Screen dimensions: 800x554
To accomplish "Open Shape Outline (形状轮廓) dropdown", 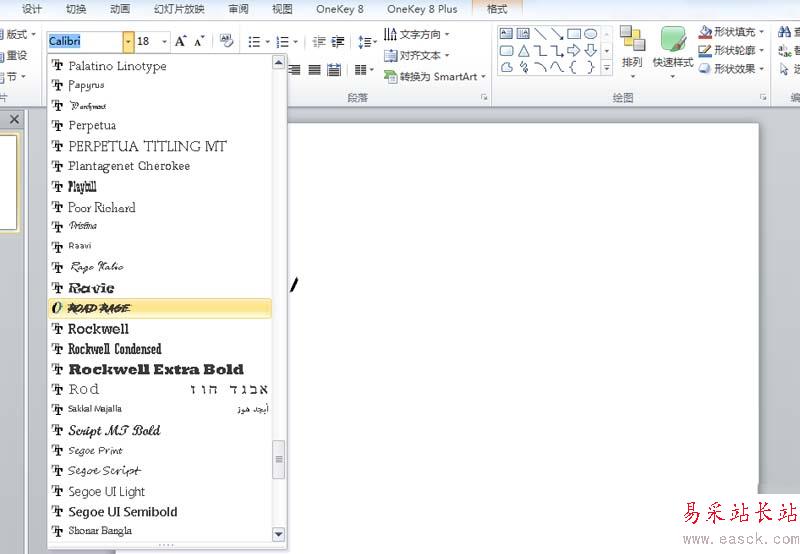I will (x=731, y=51).
